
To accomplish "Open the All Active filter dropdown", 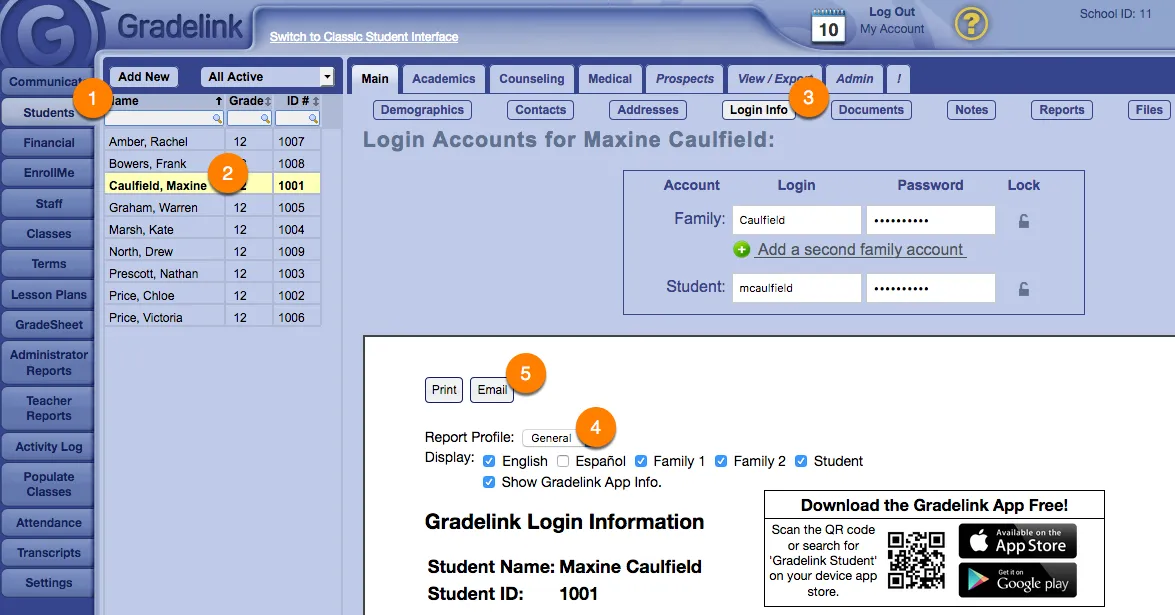I will point(268,77).
